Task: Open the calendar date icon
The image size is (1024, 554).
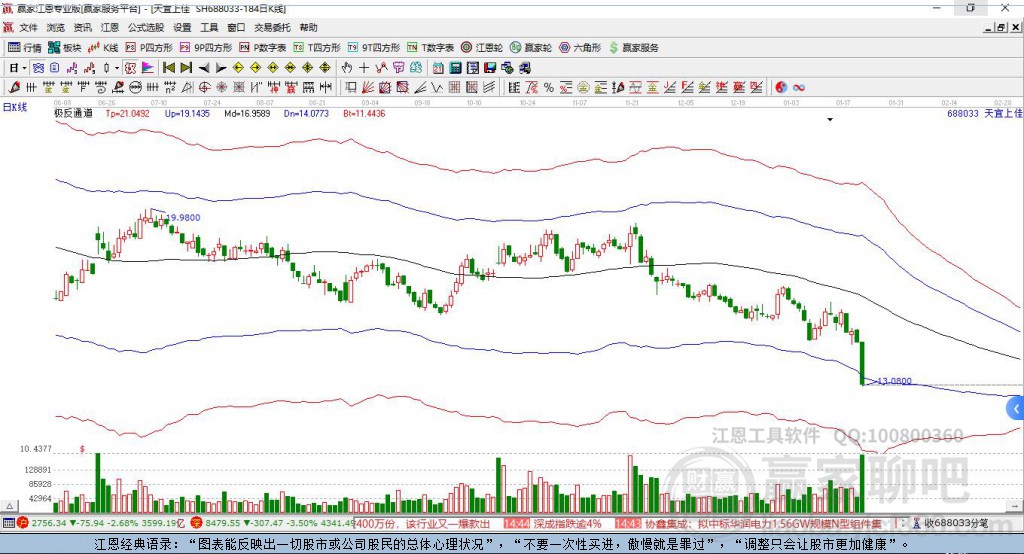Action: click(438, 68)
